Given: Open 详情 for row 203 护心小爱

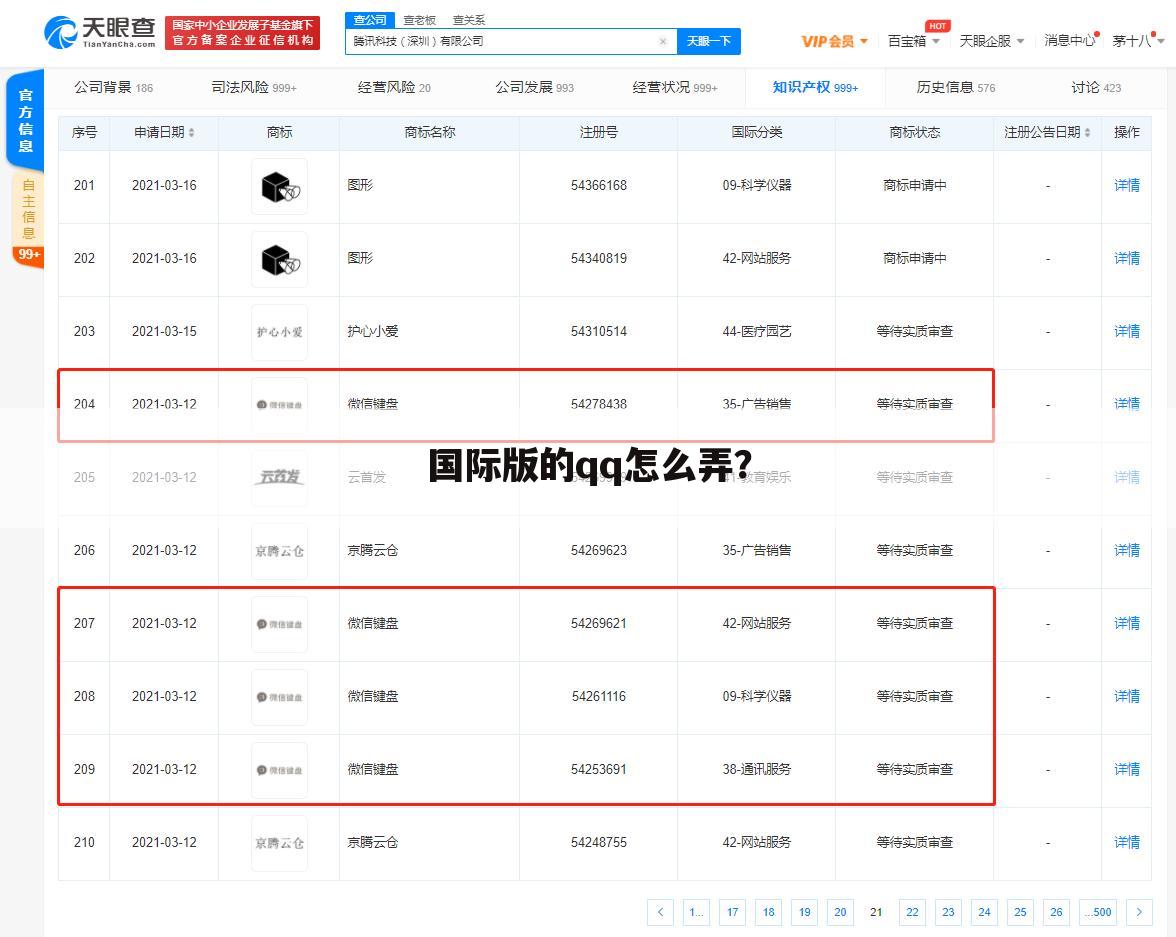Looking at the screenshot, I should coord(1126,331).
